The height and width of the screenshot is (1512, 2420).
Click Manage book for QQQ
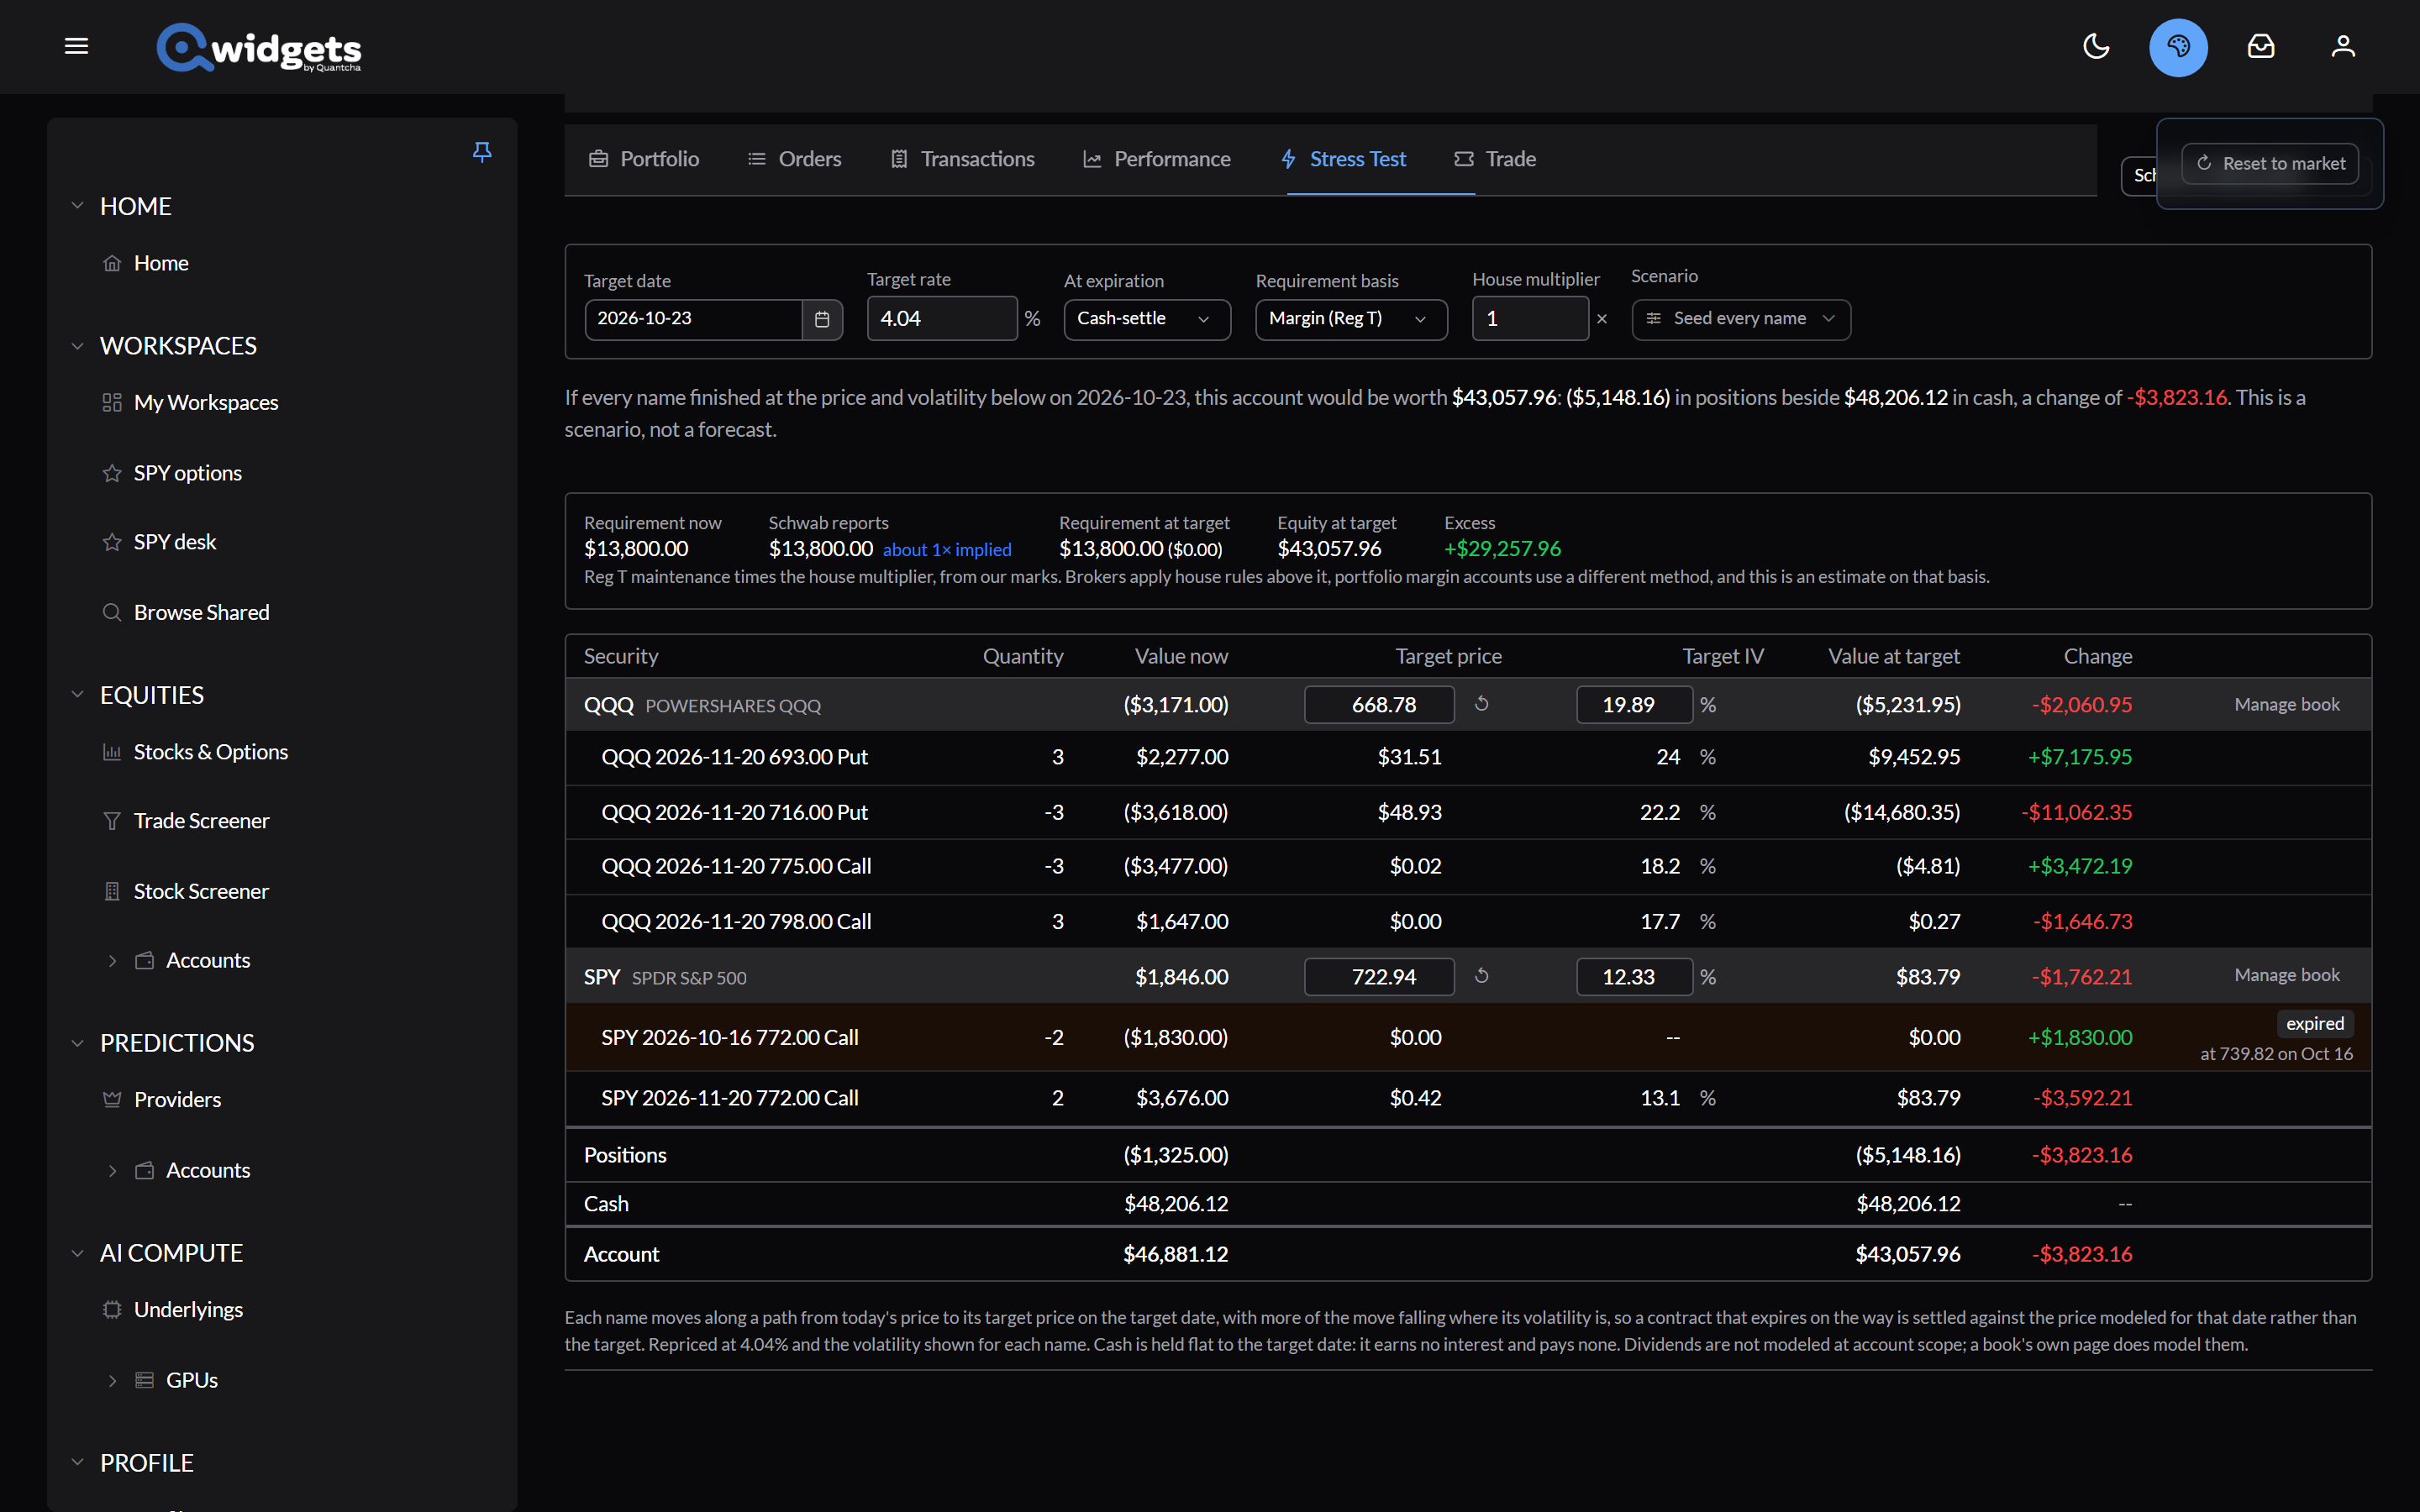click(2287, 704)
